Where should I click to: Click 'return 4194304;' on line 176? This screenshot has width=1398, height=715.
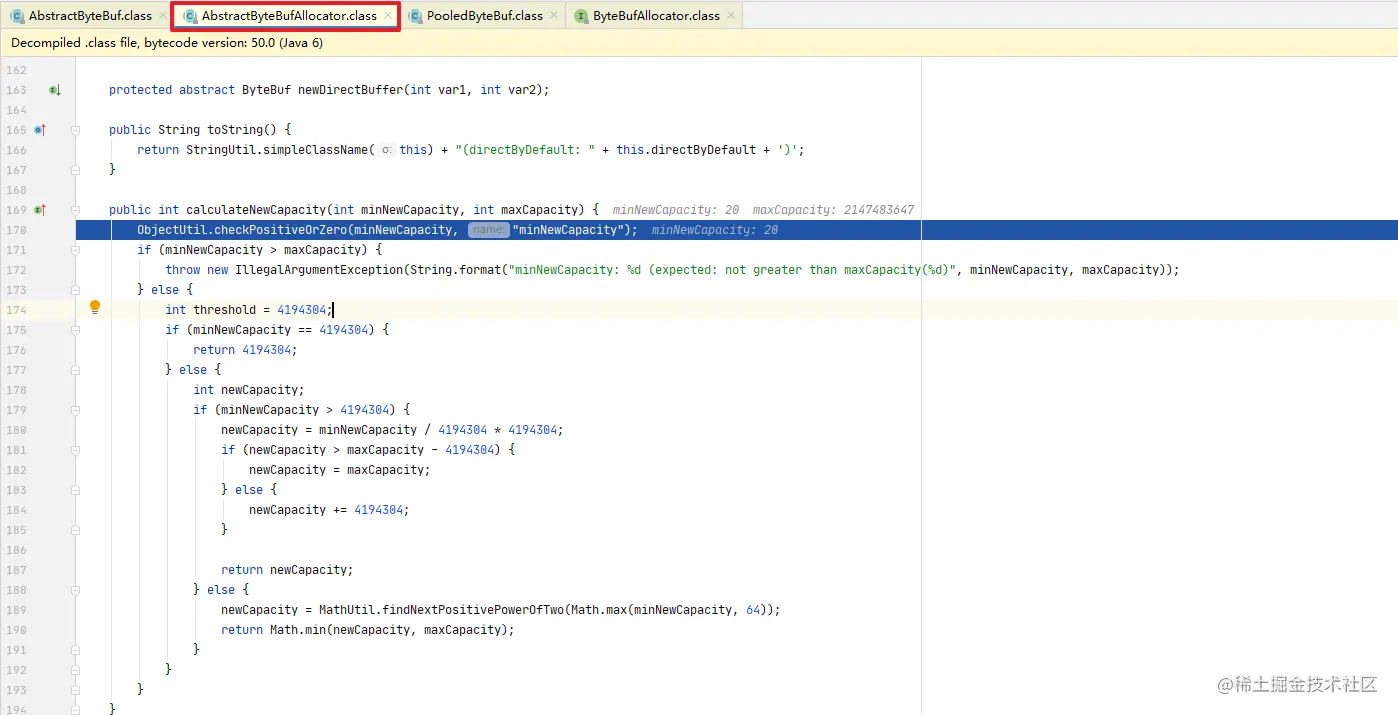(245, 350)
